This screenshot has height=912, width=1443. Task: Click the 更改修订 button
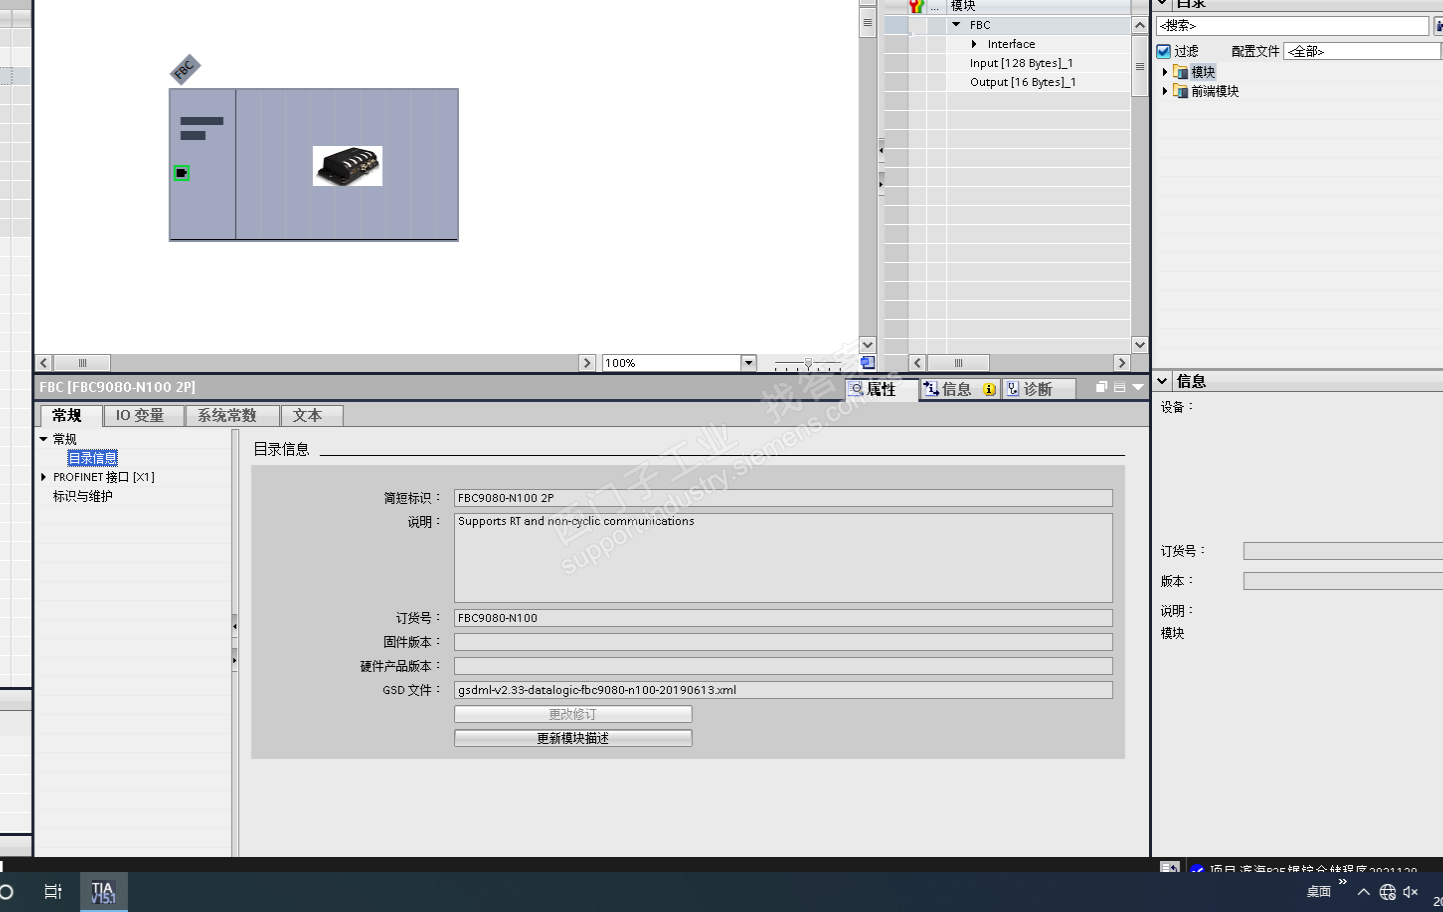pos(573,714)
